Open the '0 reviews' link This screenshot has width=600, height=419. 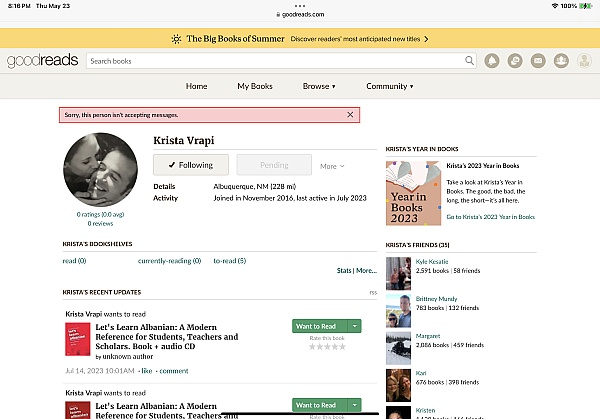(100, 223)
